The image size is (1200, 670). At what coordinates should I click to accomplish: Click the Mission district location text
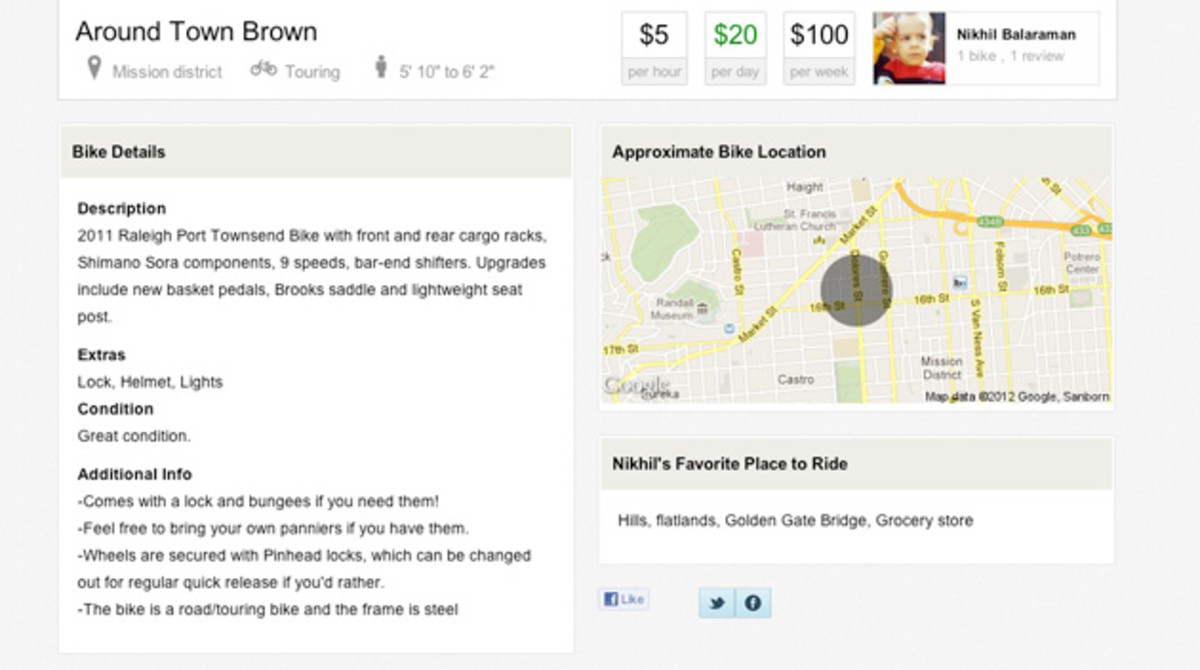167,72
